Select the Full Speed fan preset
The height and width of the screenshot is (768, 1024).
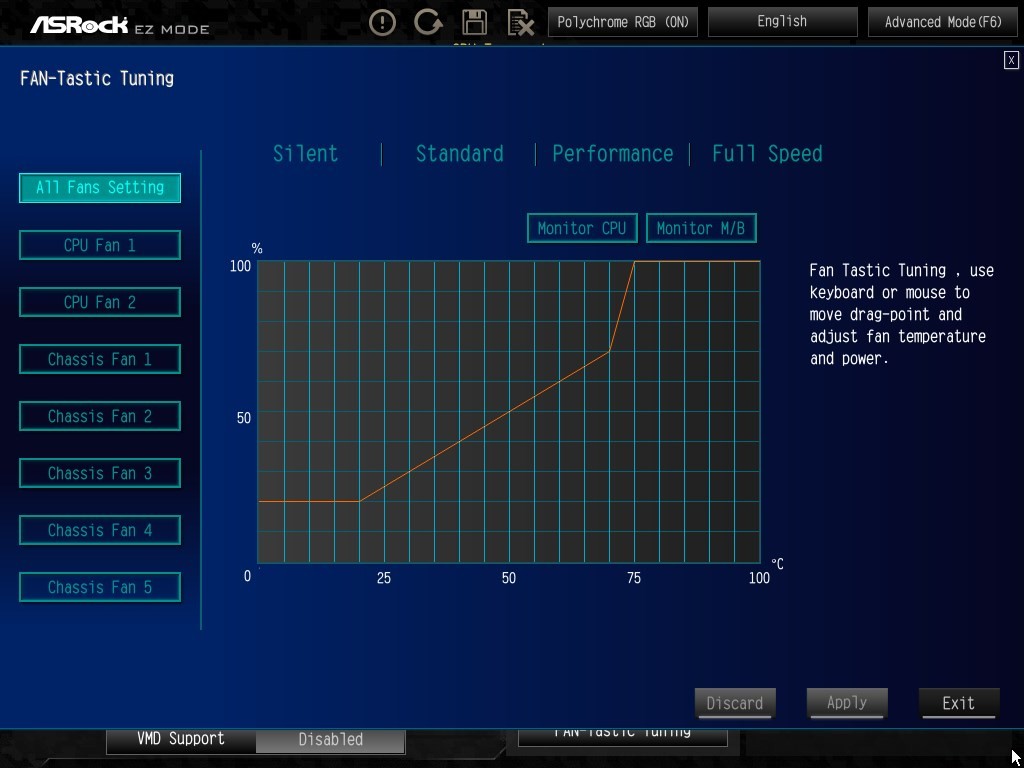[x=767, y=153]
